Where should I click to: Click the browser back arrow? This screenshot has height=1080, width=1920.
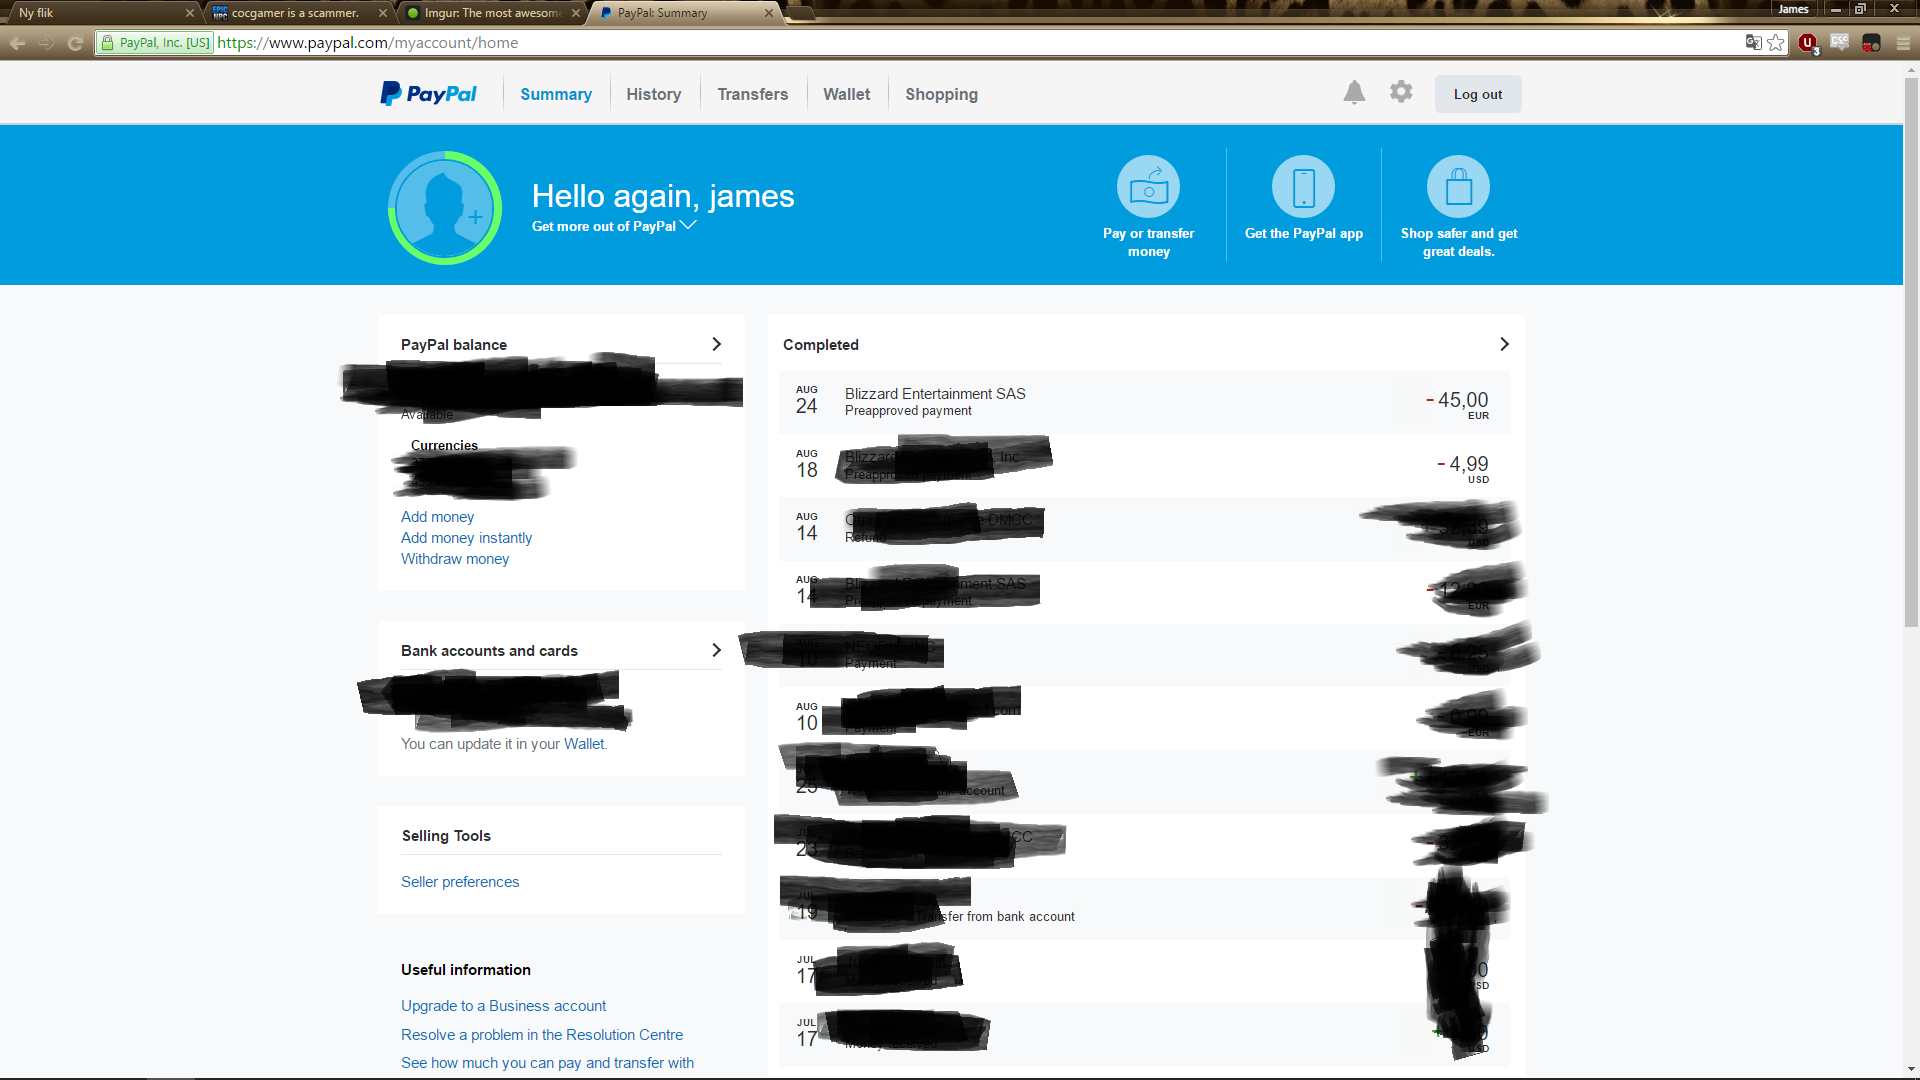(17, 43)
